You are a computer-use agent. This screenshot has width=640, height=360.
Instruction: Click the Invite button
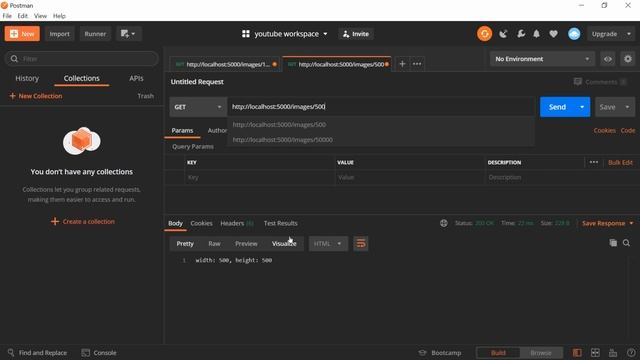pos(356,34)
